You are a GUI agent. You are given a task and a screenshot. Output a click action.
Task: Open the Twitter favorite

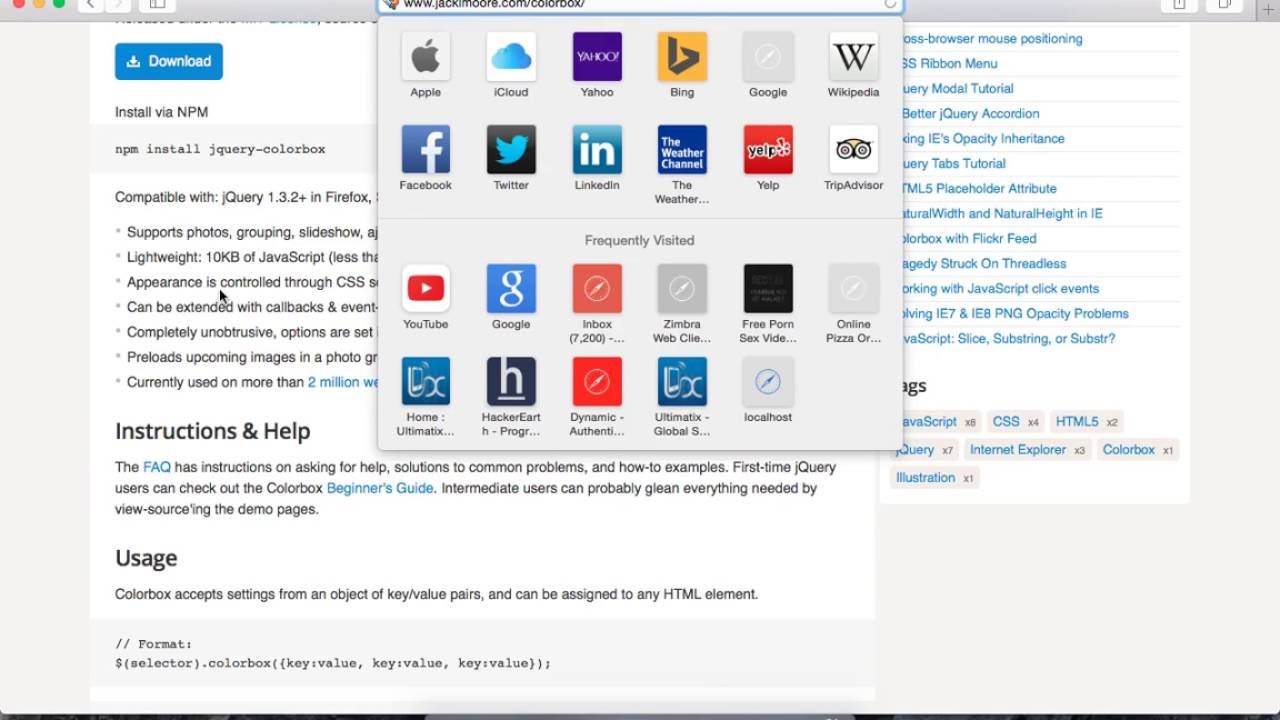tap(511, 150)
